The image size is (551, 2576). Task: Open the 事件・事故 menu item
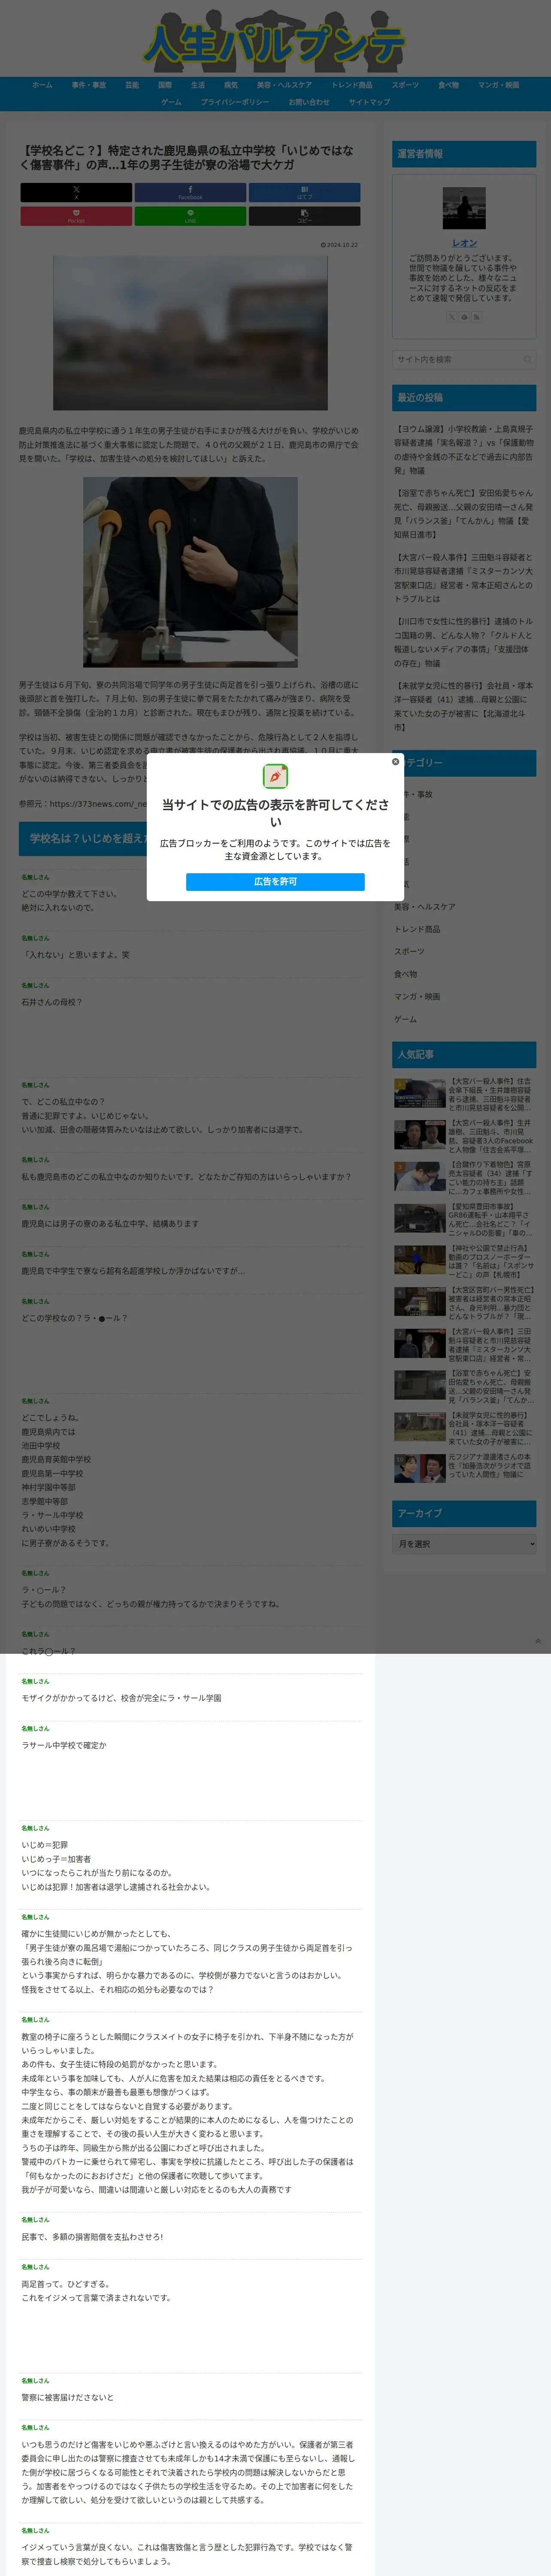88,85
